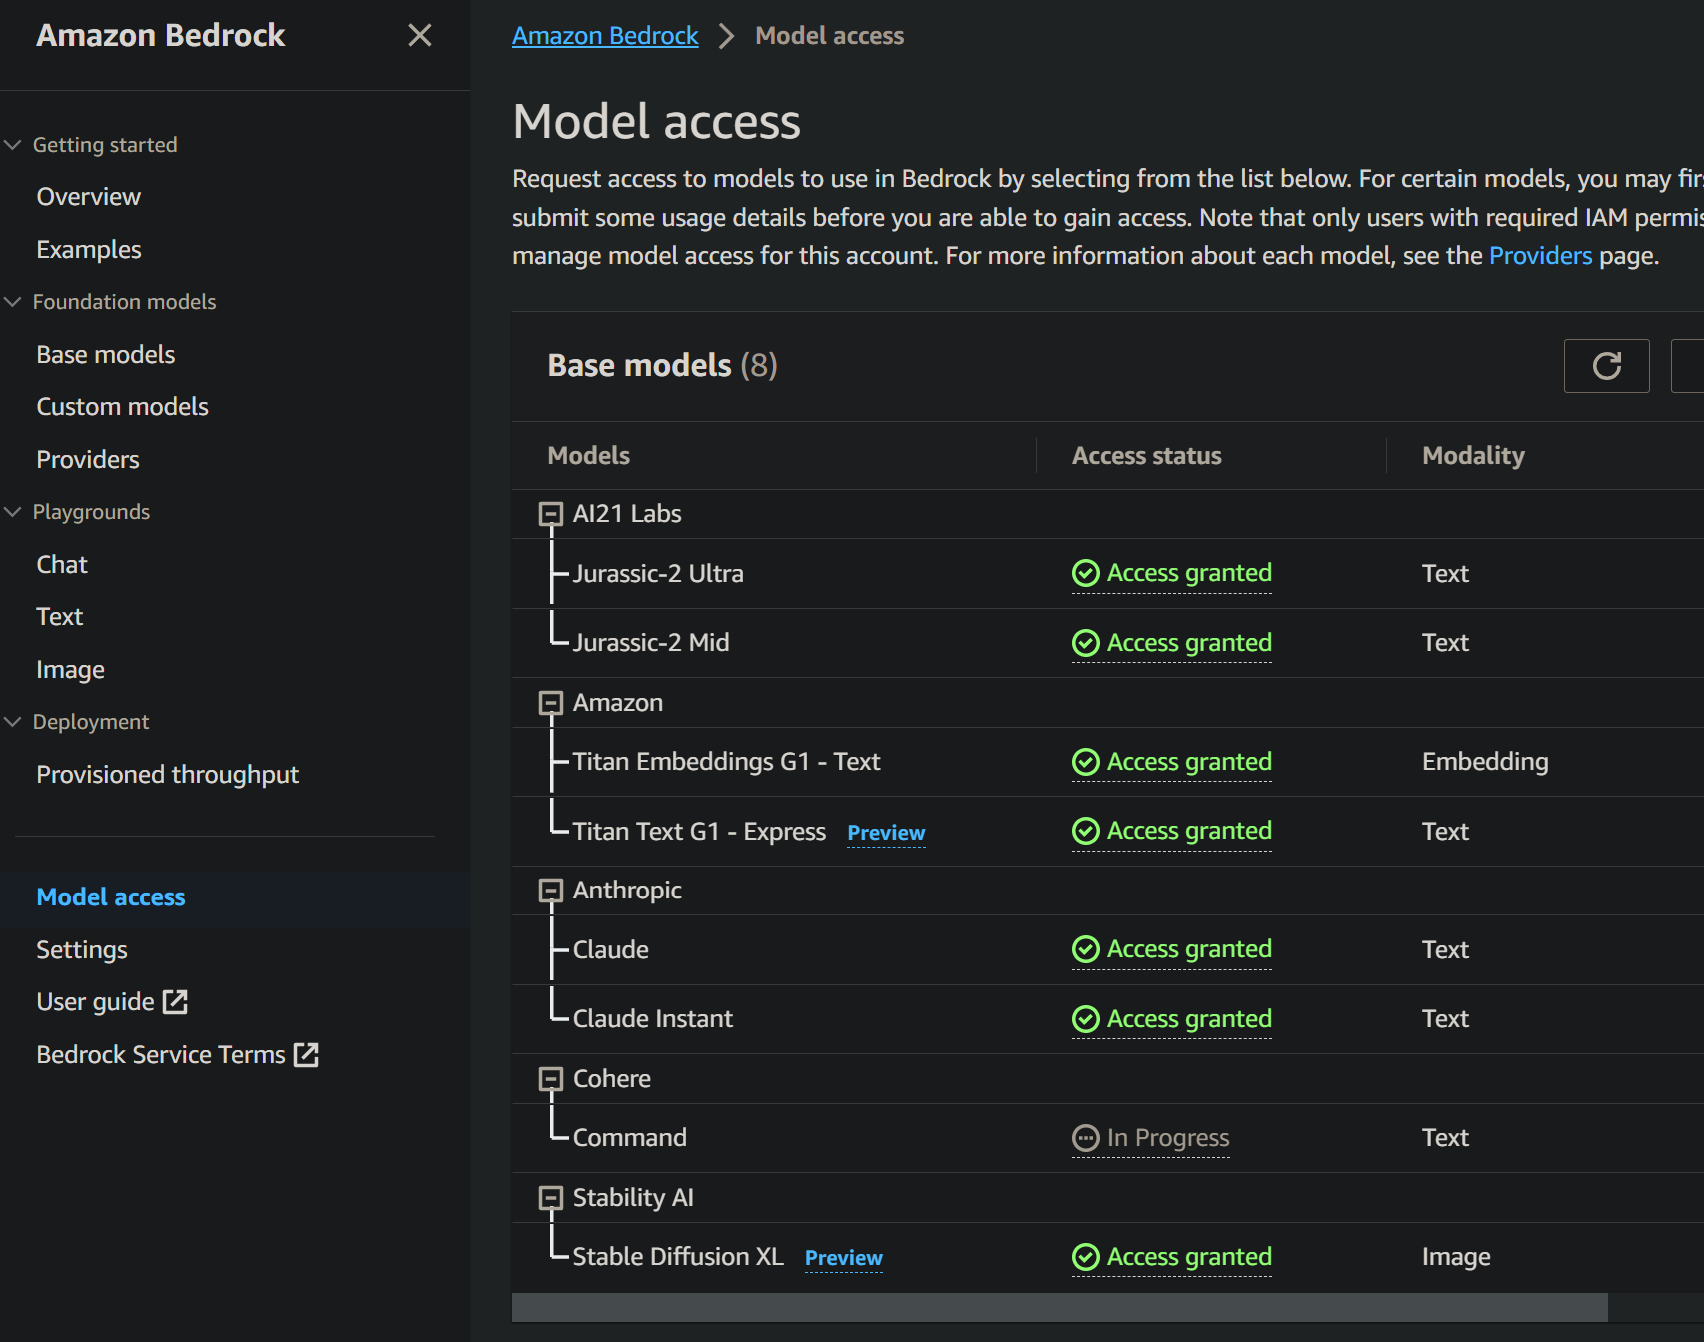1704x1342 pixels.
Task: Open Settings in sidebar
Action: [x=82, y=949]
